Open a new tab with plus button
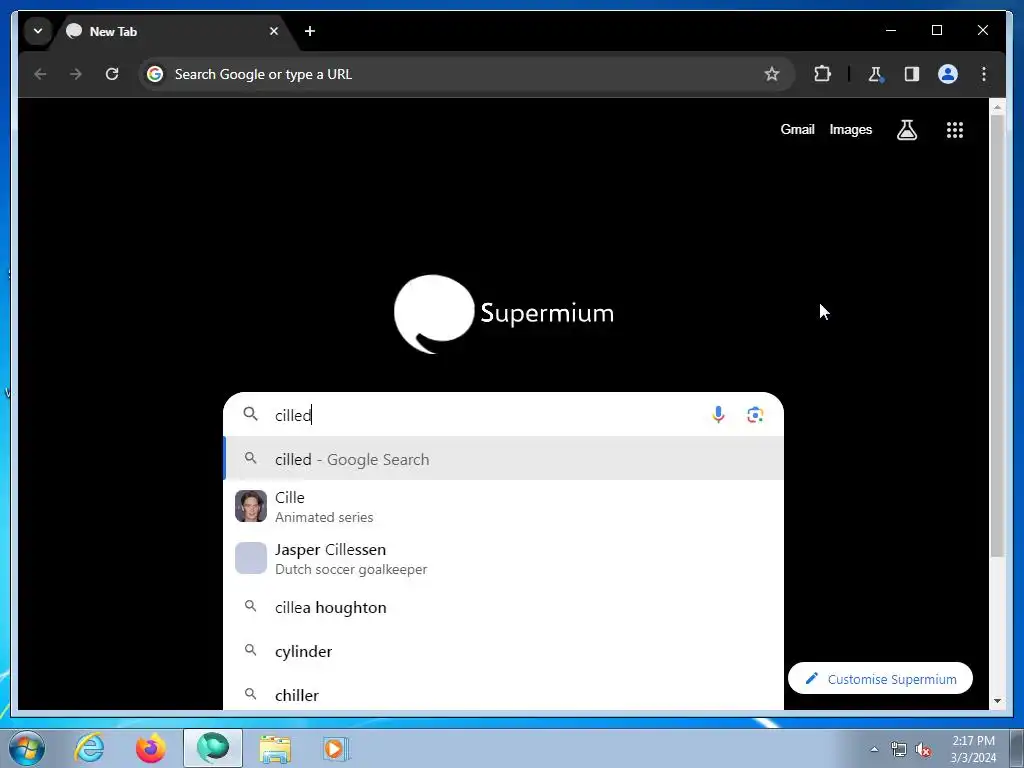The image size is (1024, 768). (310, 31)
